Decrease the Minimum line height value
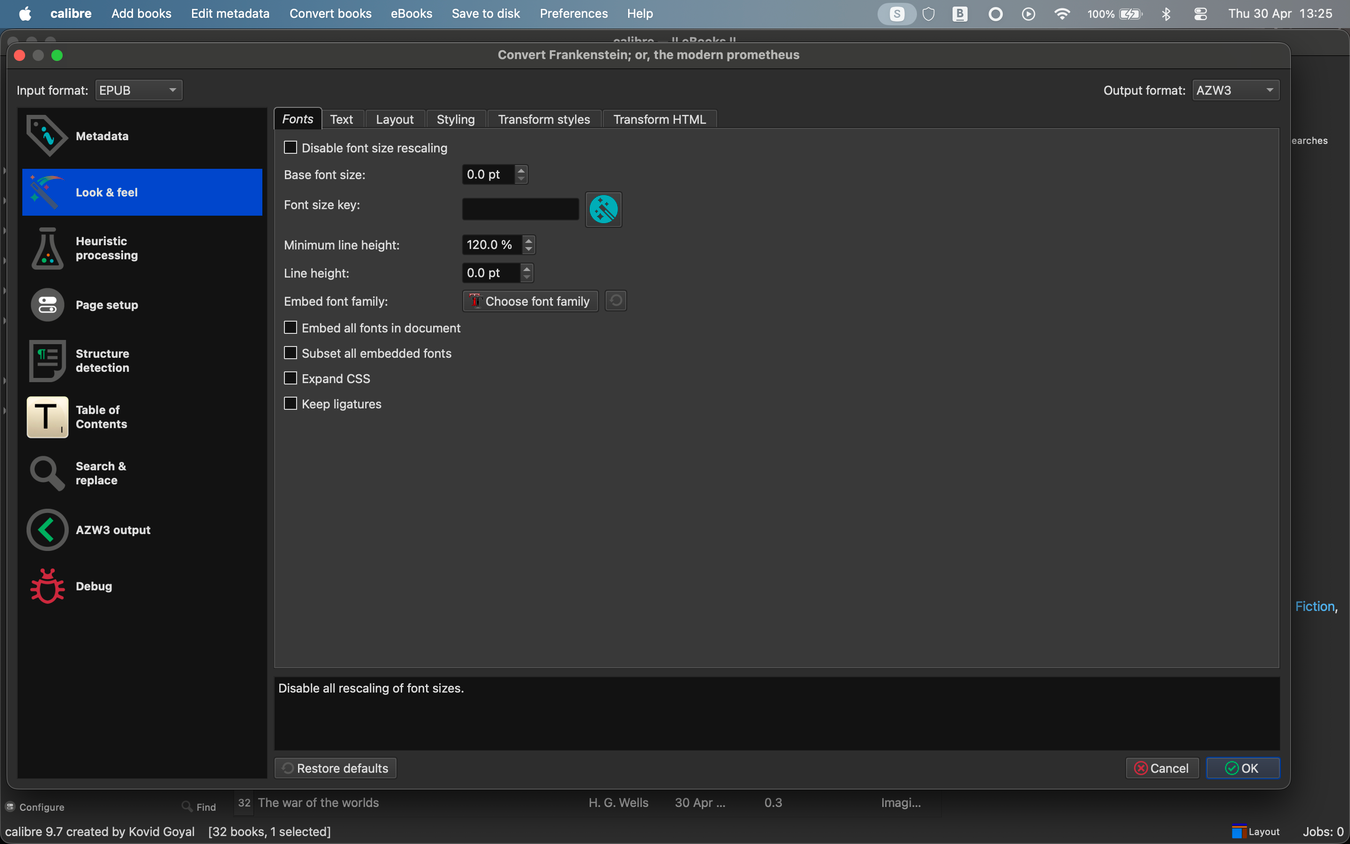 click(529, 249)
